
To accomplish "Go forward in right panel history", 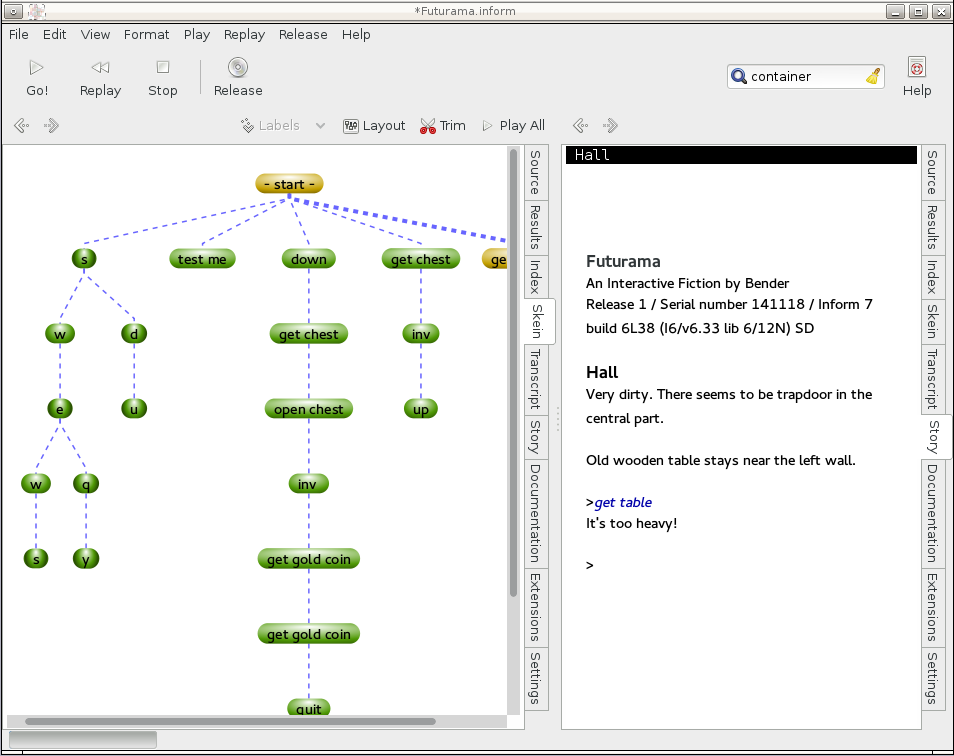I will point(610,126).
